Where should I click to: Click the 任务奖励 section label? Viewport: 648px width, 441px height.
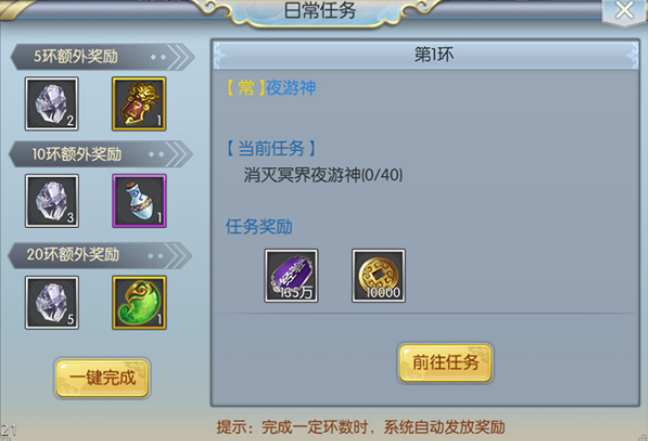tap(259, 226)
